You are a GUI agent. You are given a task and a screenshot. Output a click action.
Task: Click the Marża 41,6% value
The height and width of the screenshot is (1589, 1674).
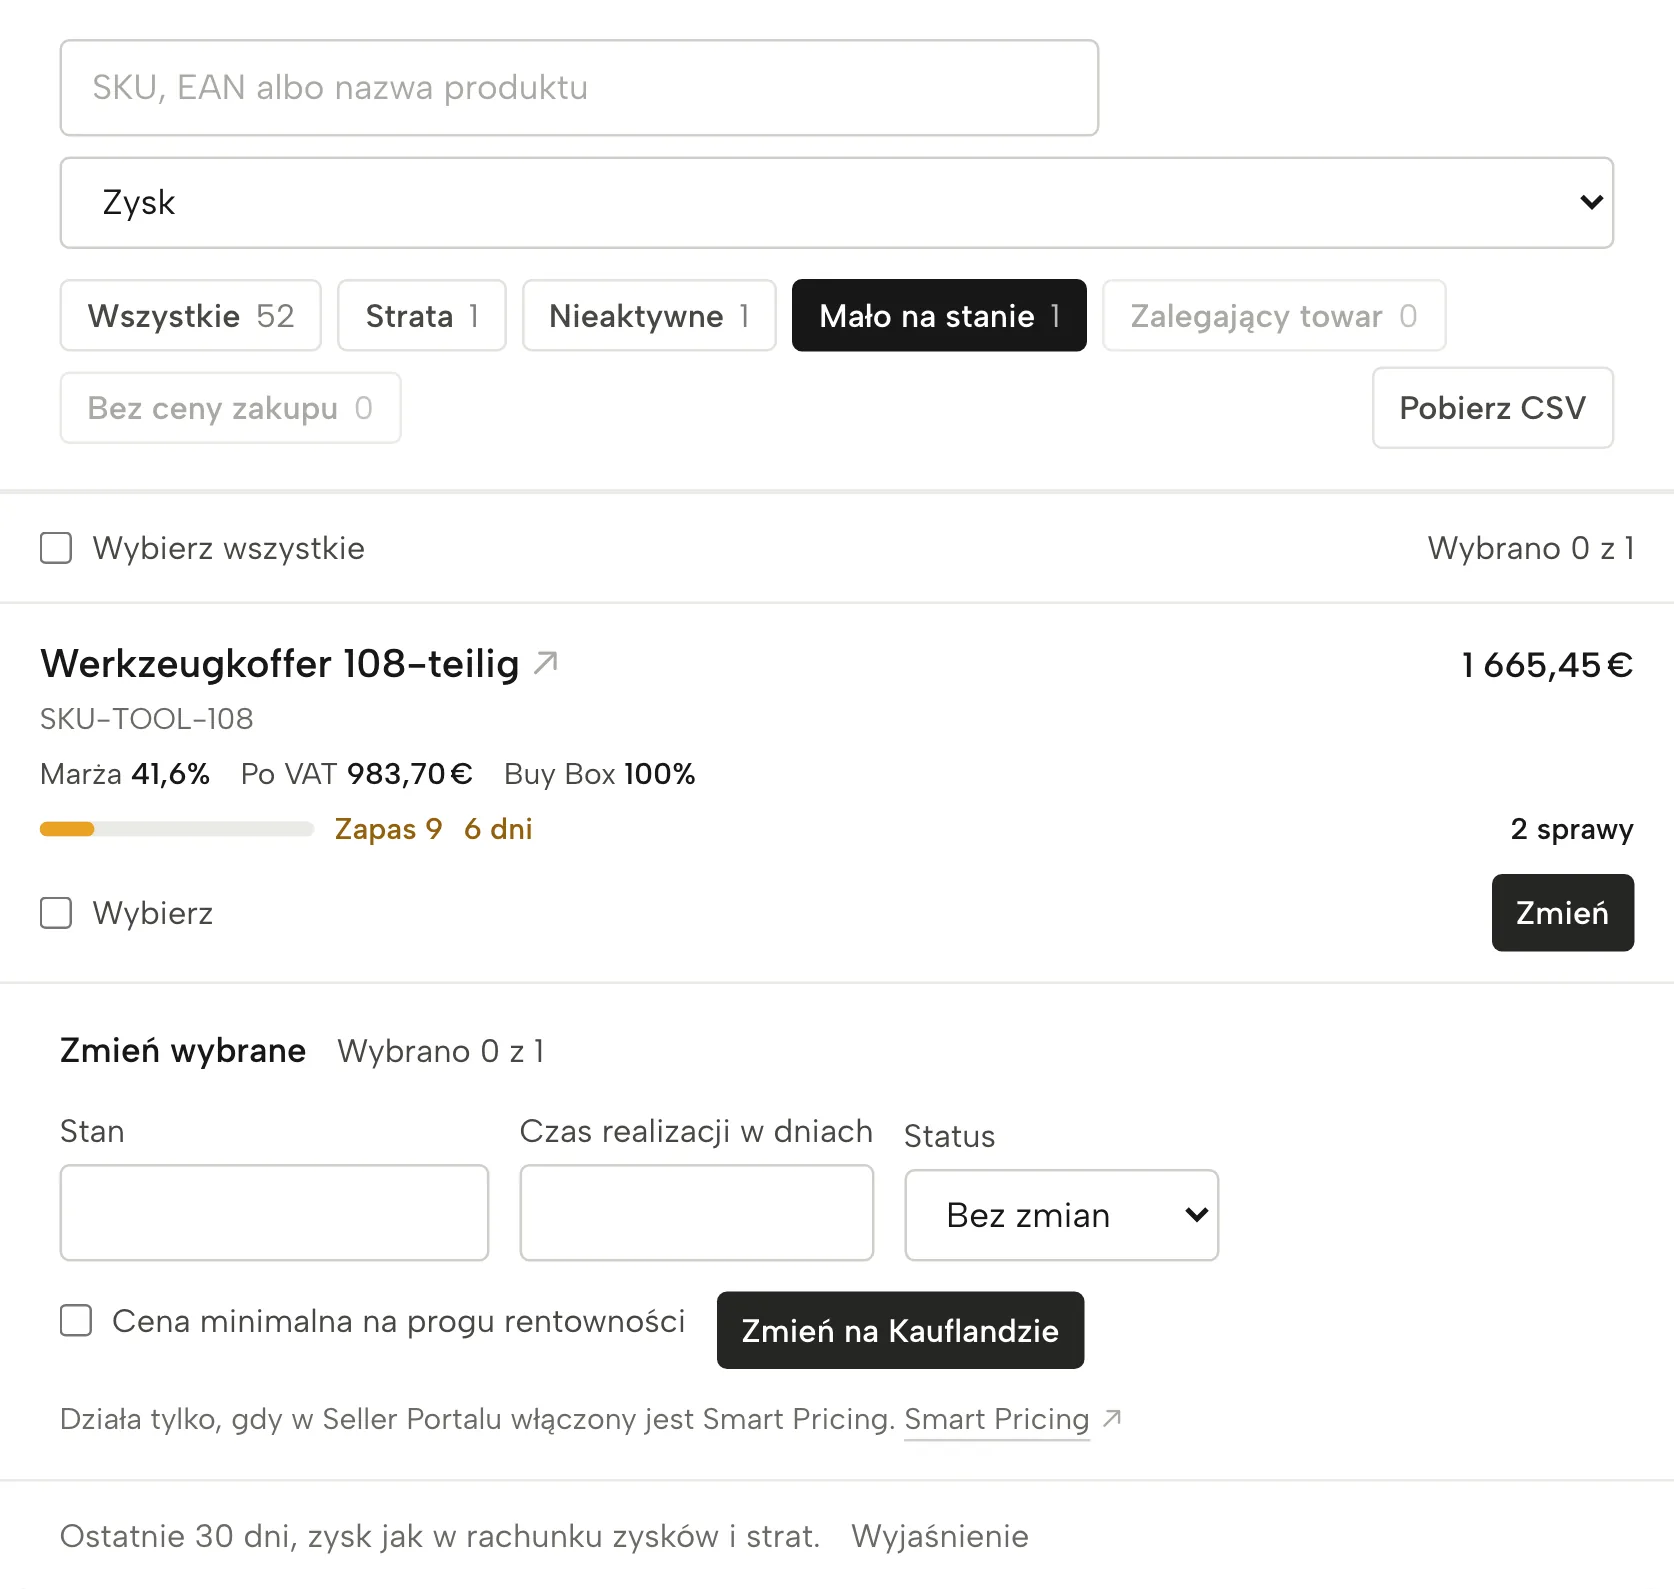click(125, 774)
